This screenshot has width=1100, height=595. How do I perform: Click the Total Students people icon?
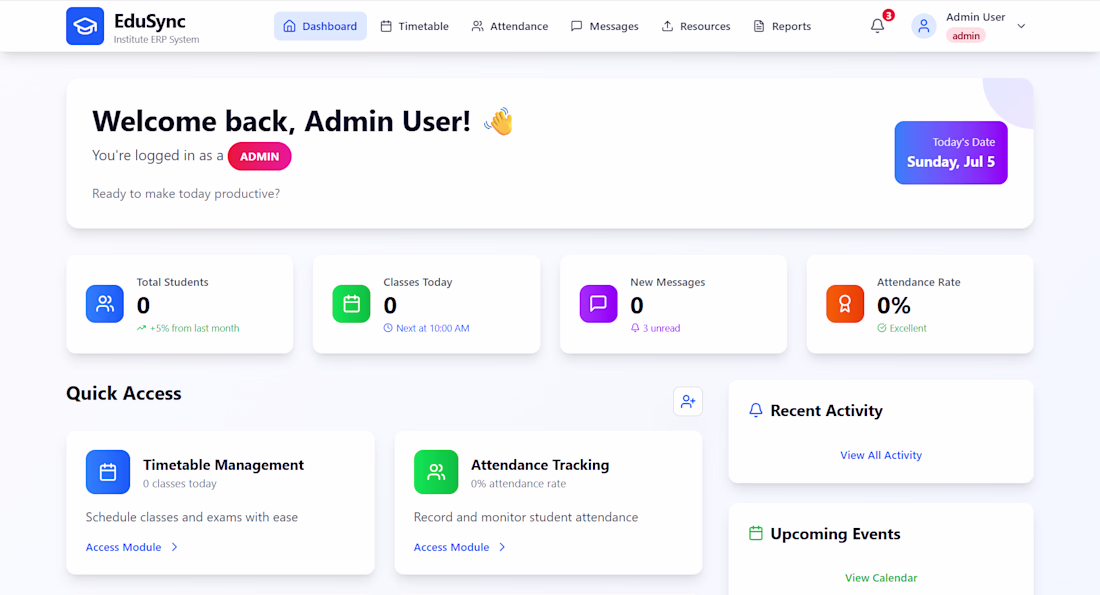(105, 304)
